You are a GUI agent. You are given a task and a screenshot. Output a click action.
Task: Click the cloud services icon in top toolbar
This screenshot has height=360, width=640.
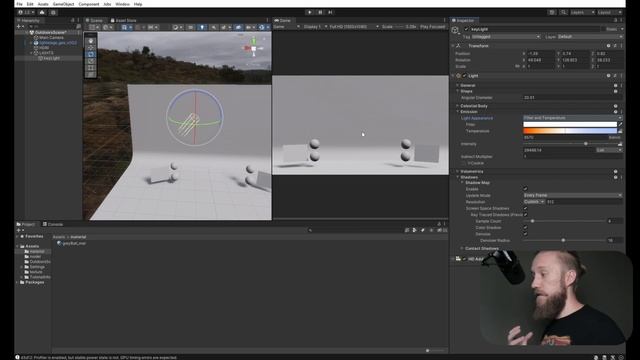pos(42,12)
